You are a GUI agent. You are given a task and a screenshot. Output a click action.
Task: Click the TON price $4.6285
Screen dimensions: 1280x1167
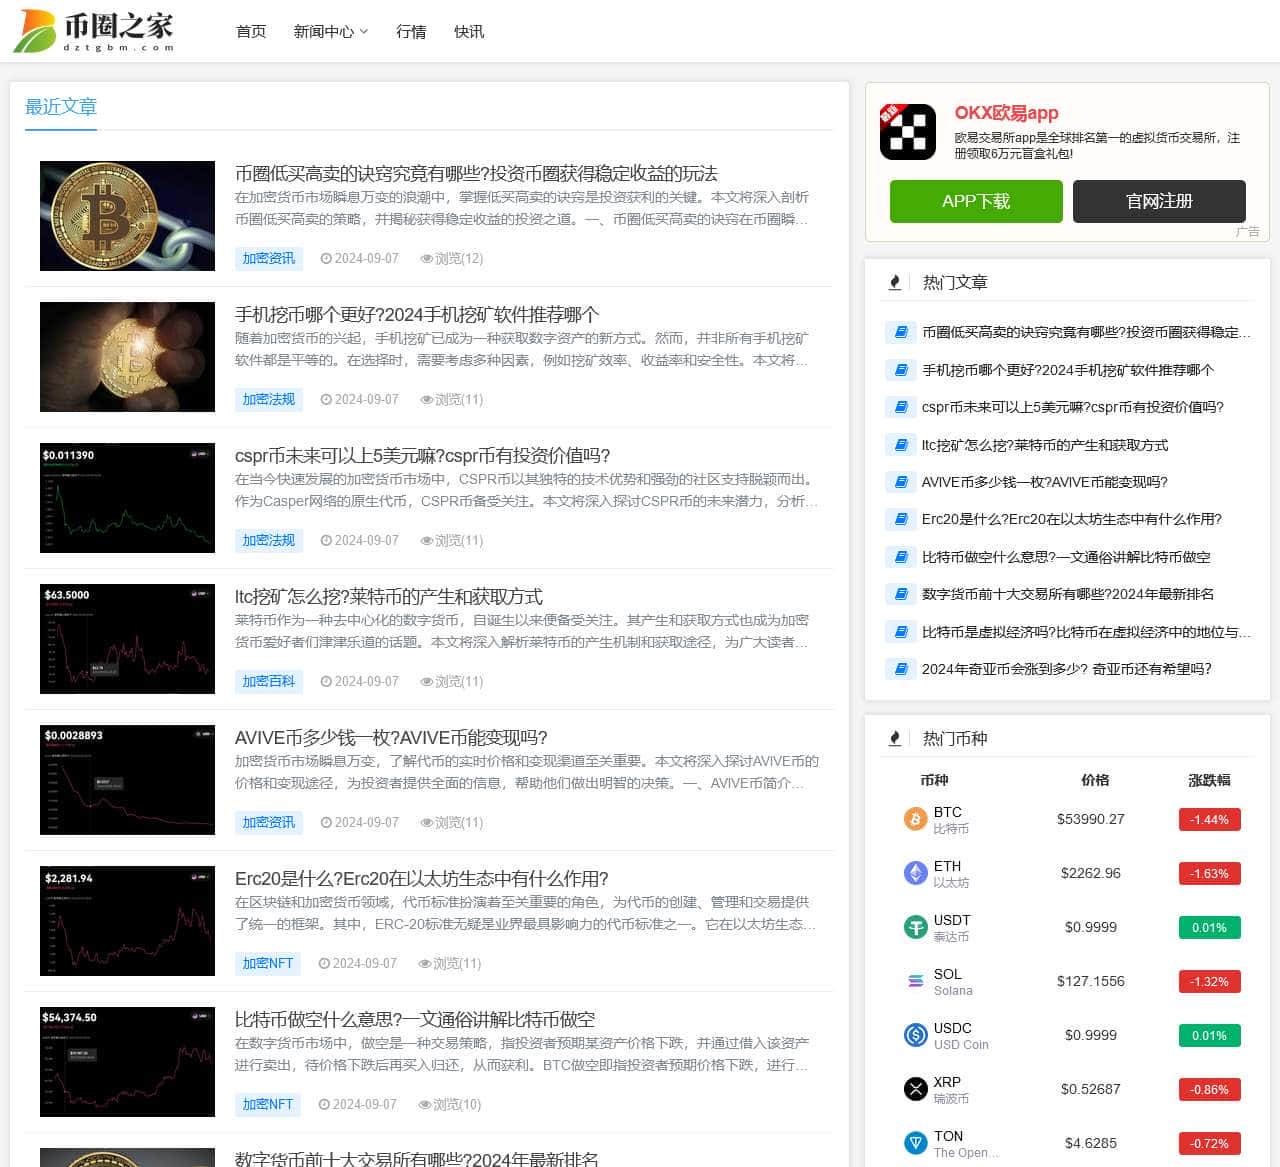coord(1091,1143)
